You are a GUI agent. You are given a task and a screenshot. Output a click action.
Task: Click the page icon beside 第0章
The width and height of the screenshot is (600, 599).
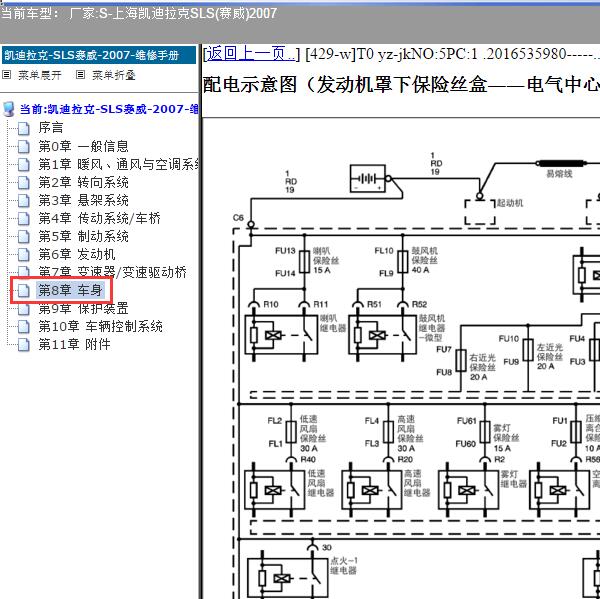pos(24,147)
